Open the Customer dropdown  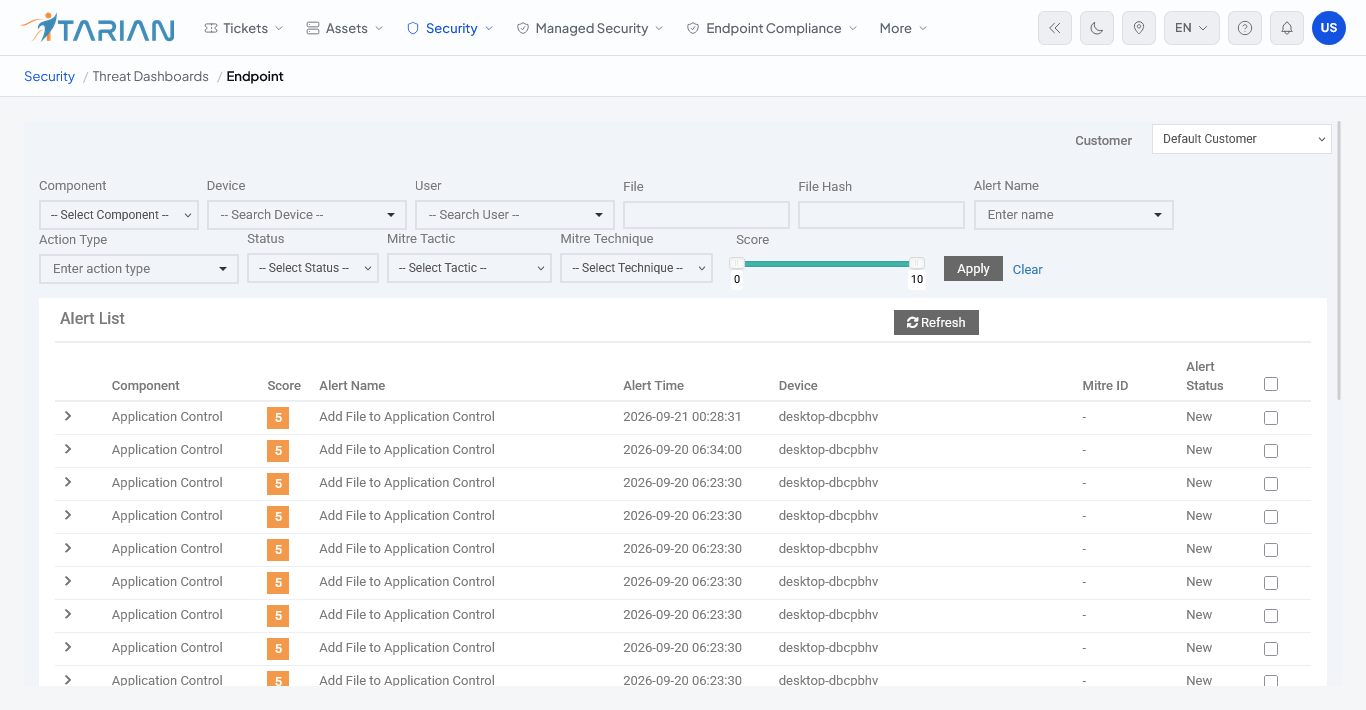1242,139
